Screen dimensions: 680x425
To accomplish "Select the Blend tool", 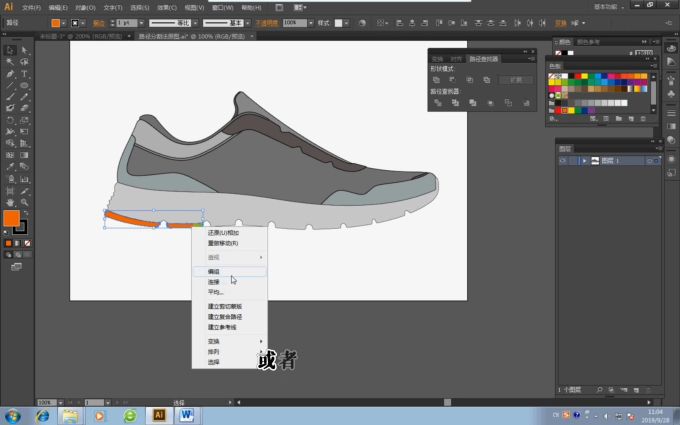I will pyautogui.click(x=24, y=167).
